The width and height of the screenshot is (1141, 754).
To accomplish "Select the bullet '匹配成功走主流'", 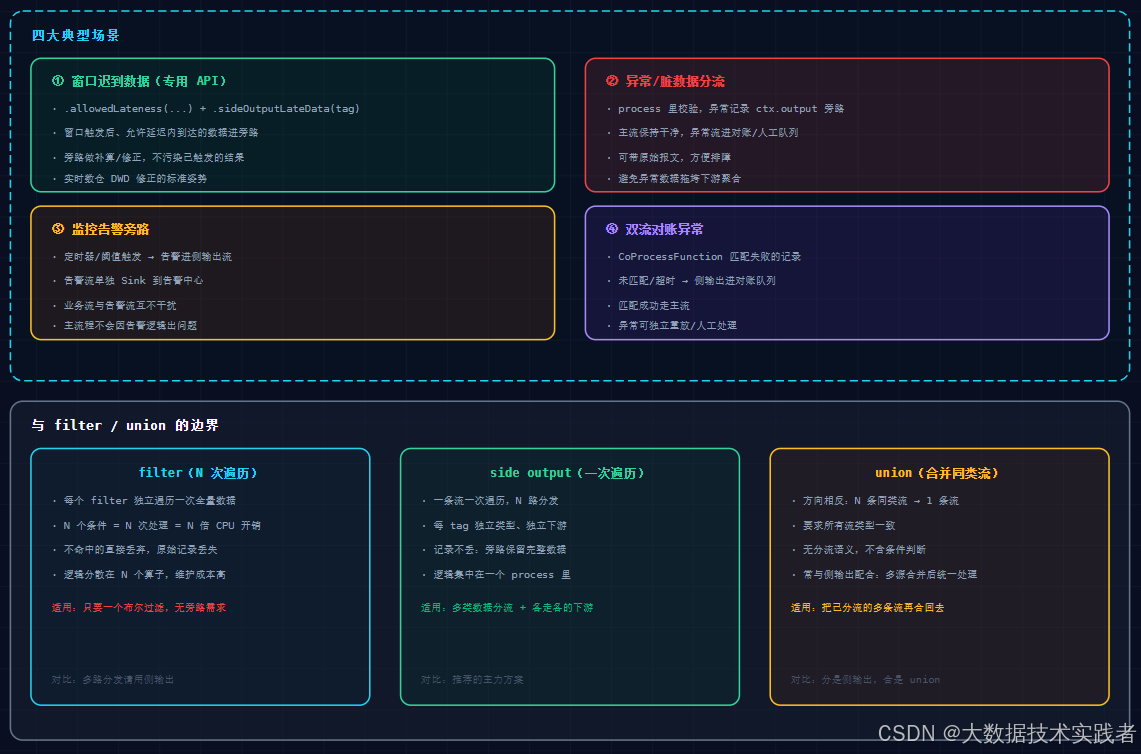I will click(653, 306).
